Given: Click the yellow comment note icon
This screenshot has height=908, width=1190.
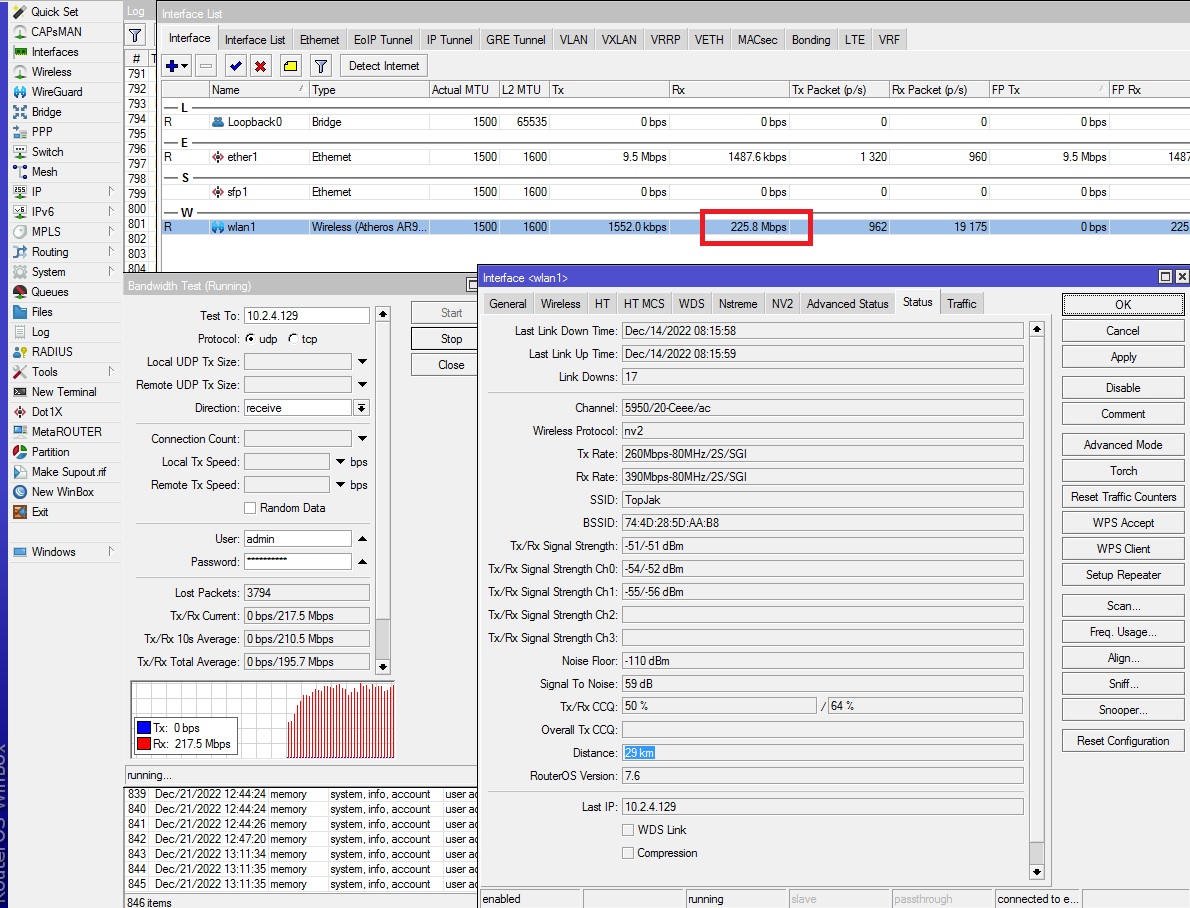Looking at the screenshot, I should (290, 66).
